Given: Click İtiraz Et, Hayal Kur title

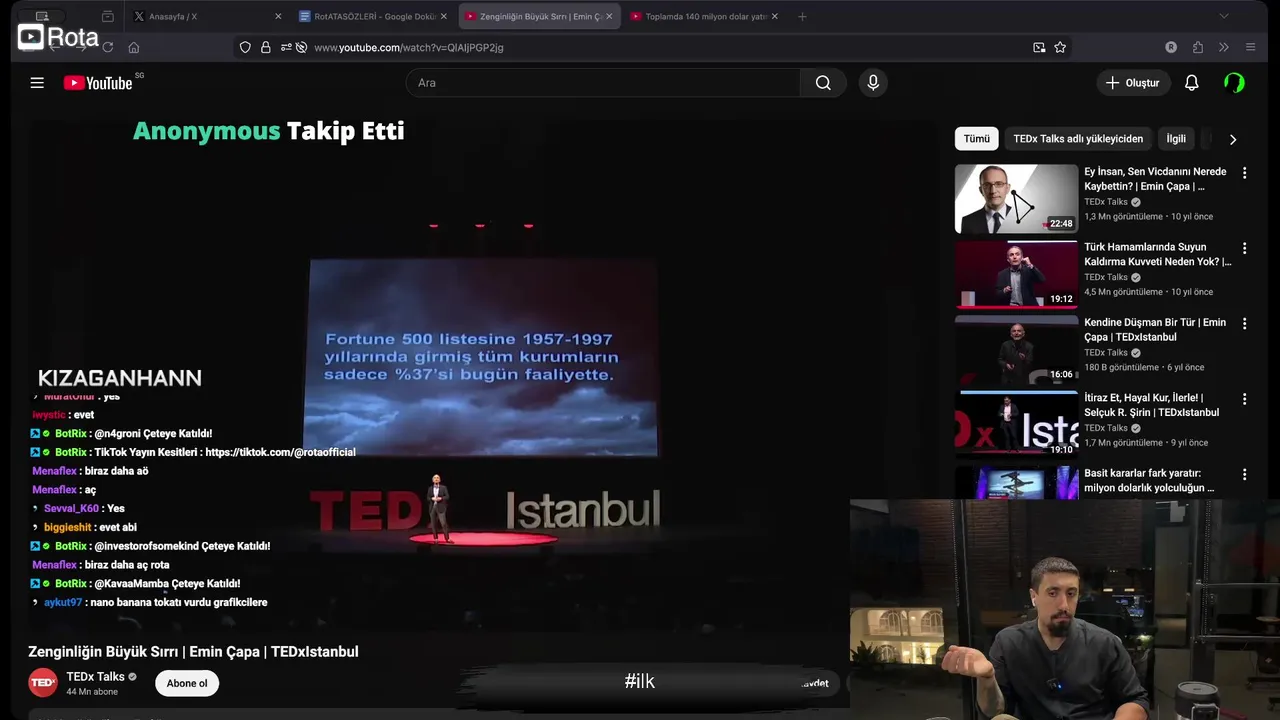Looking at the screenshot, I should [x=1151, y=405].
